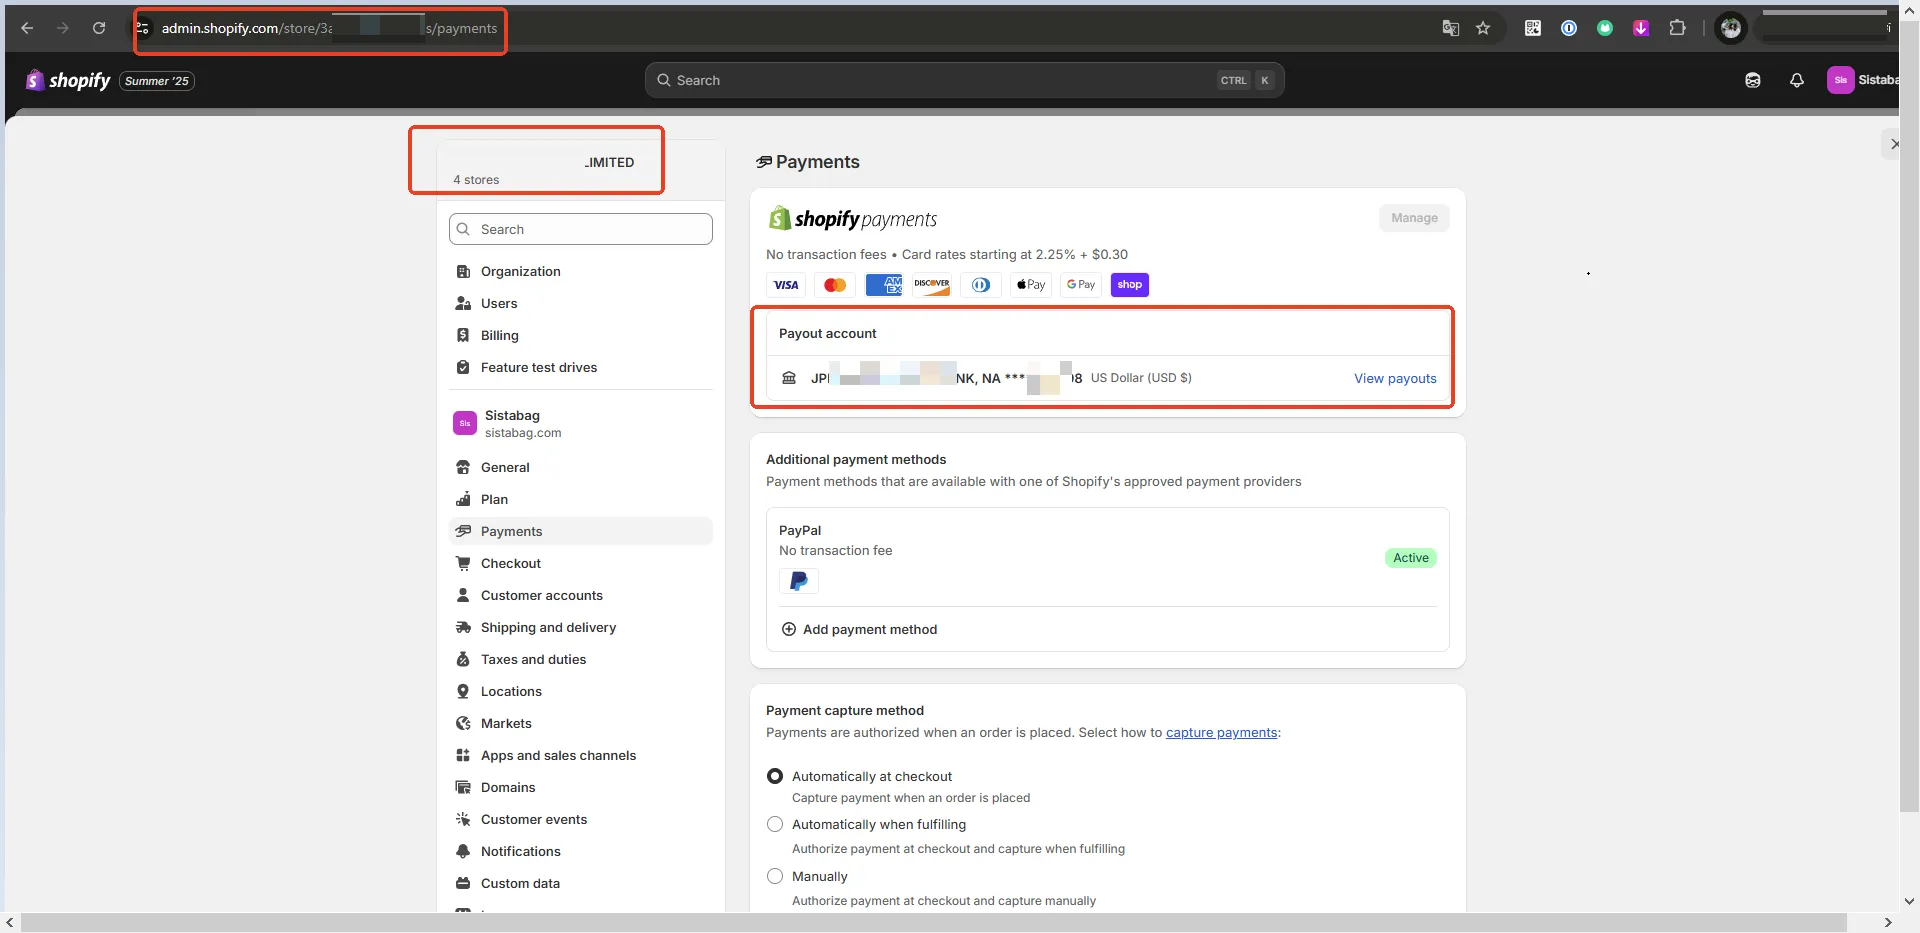1920x933 pixels.
Task: Close the settings panel with X
Action: point(1893,144)
